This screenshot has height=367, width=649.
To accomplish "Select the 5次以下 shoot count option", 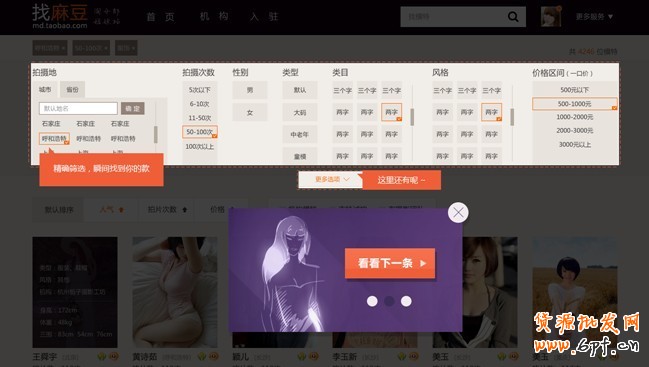I will coord(200,90).
